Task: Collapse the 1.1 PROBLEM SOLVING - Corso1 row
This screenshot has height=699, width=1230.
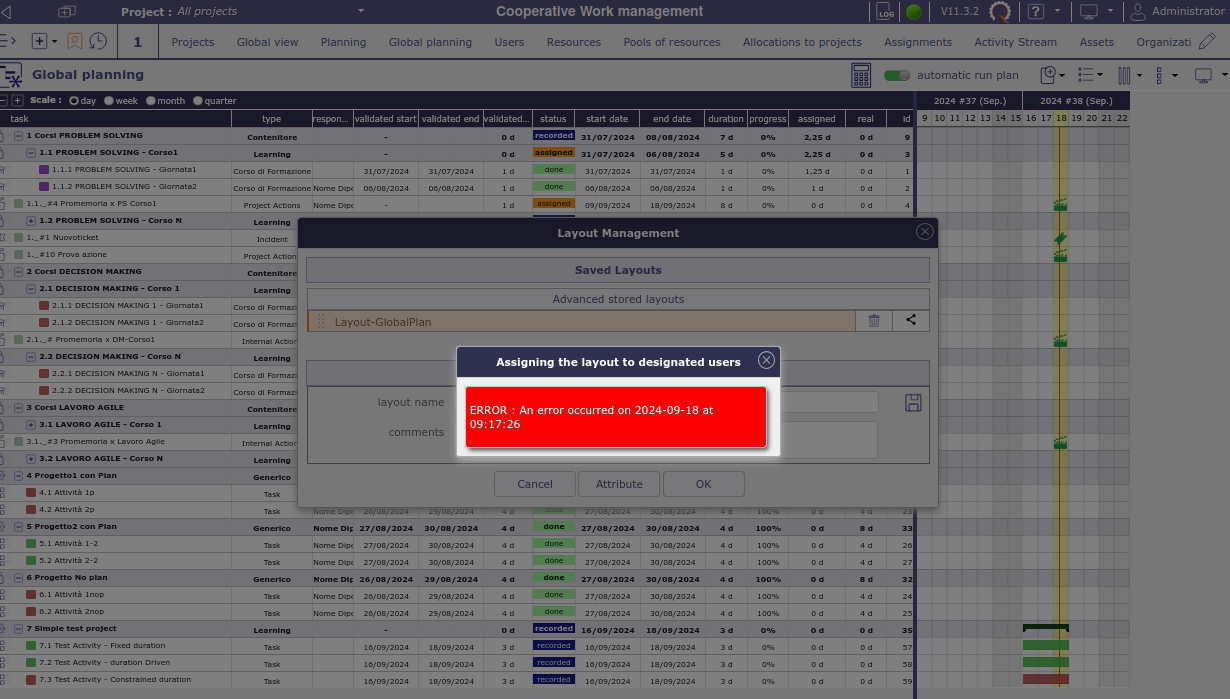Action: (x=31, y=153)
